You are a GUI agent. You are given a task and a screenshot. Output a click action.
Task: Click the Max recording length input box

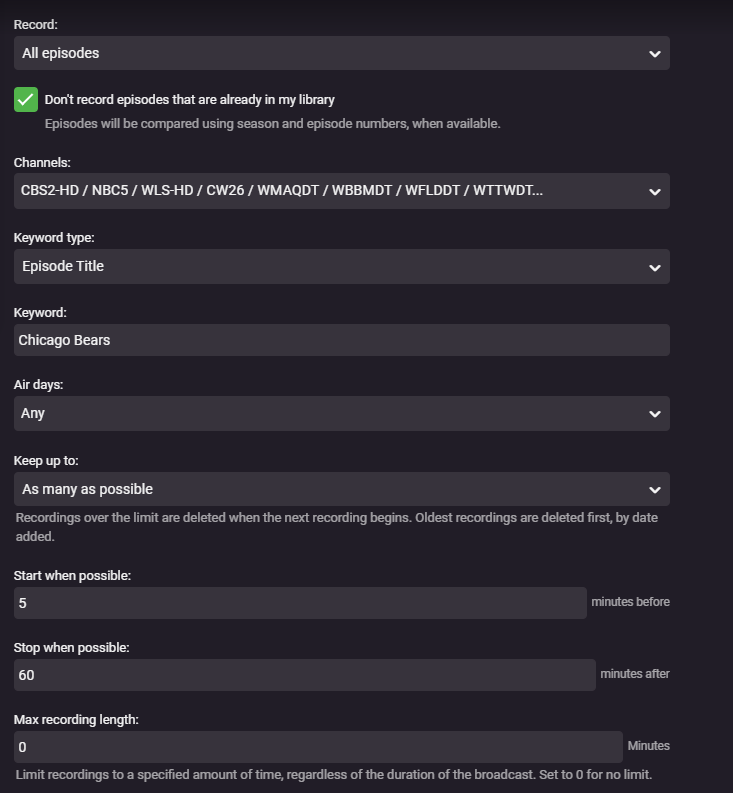pos(317,747)
